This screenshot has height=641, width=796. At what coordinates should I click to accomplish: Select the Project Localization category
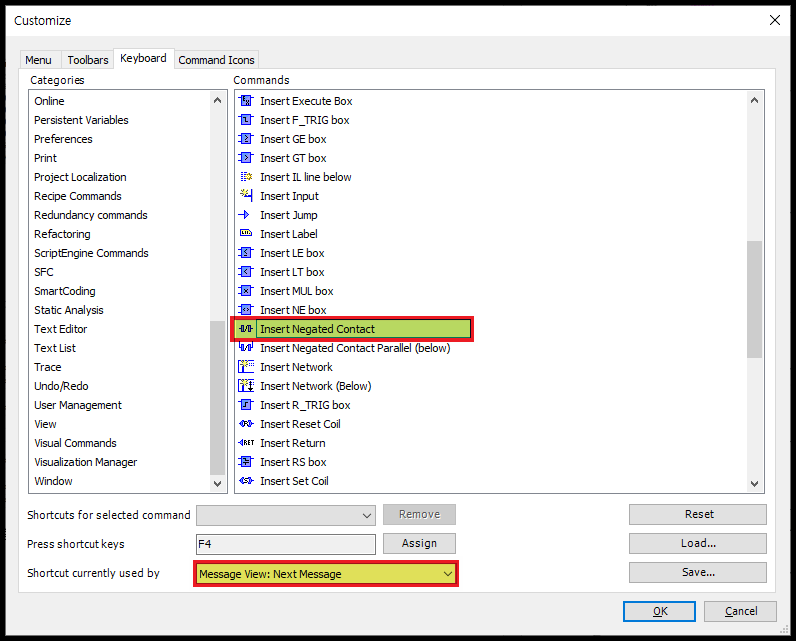click(80, 177)
